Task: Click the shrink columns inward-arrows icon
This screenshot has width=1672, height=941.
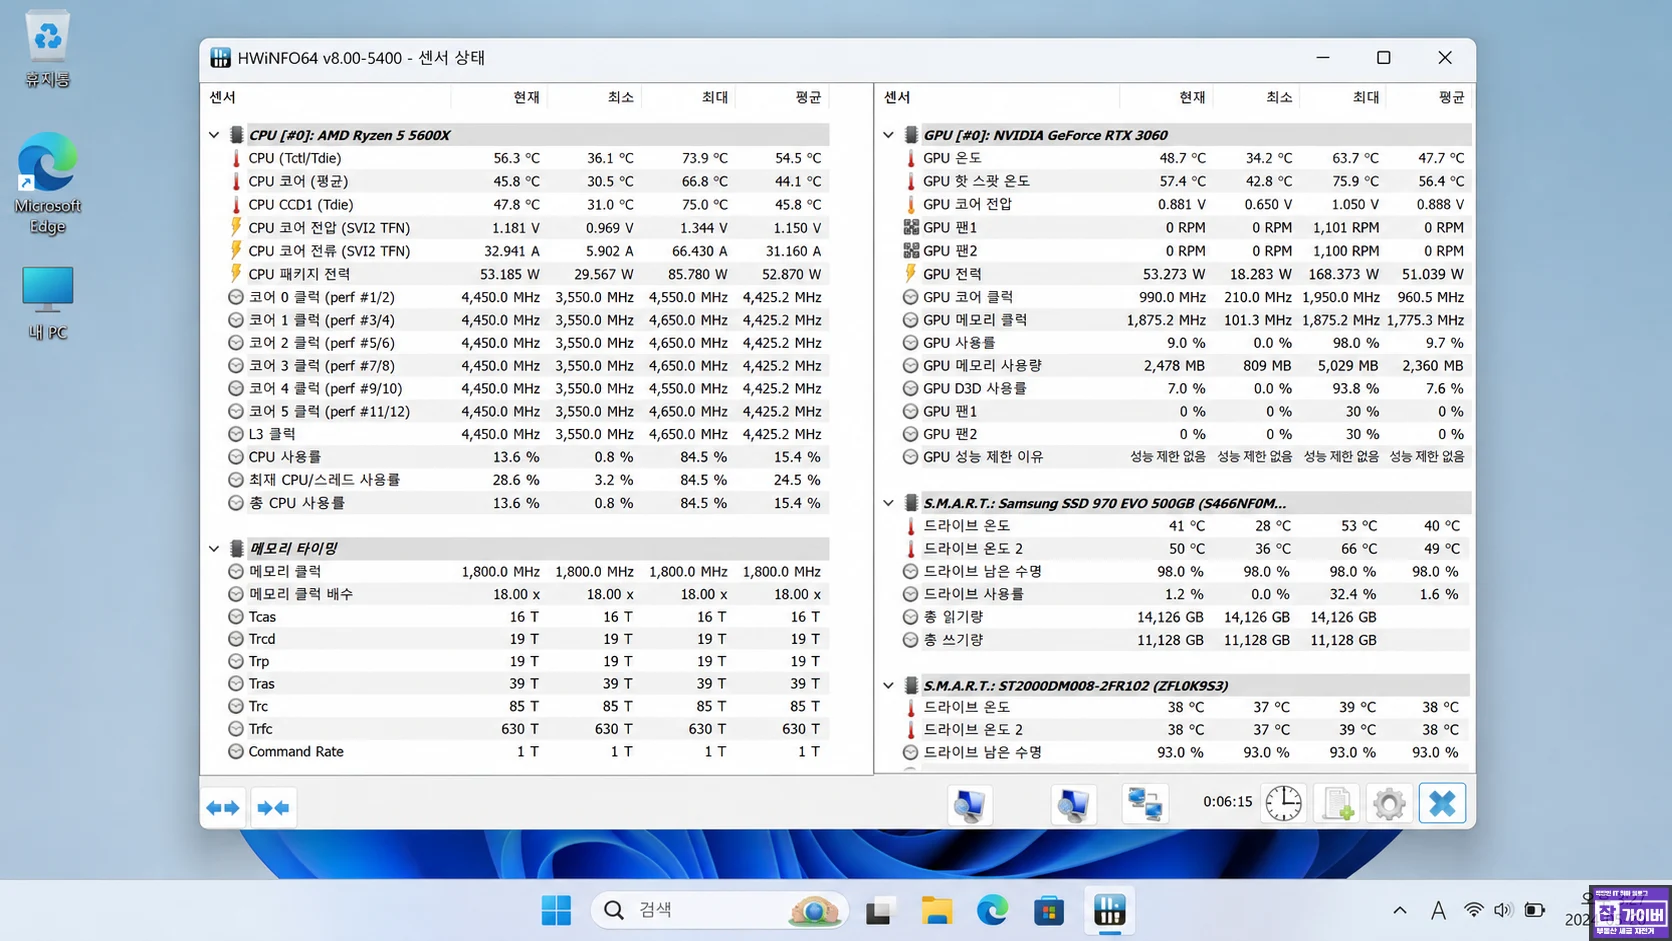Action: (x=273, y=807)
